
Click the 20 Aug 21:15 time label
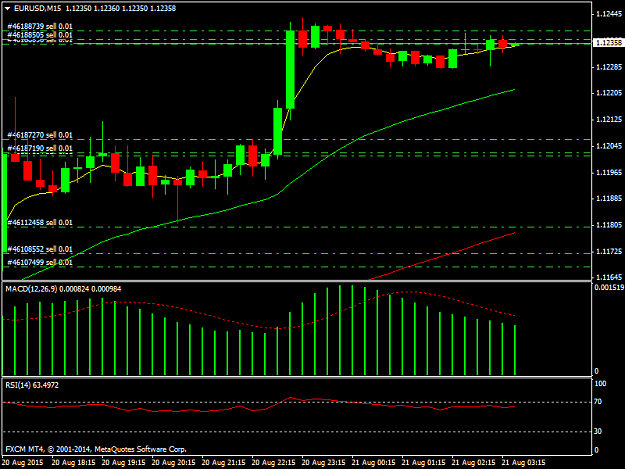coord(223,463)
